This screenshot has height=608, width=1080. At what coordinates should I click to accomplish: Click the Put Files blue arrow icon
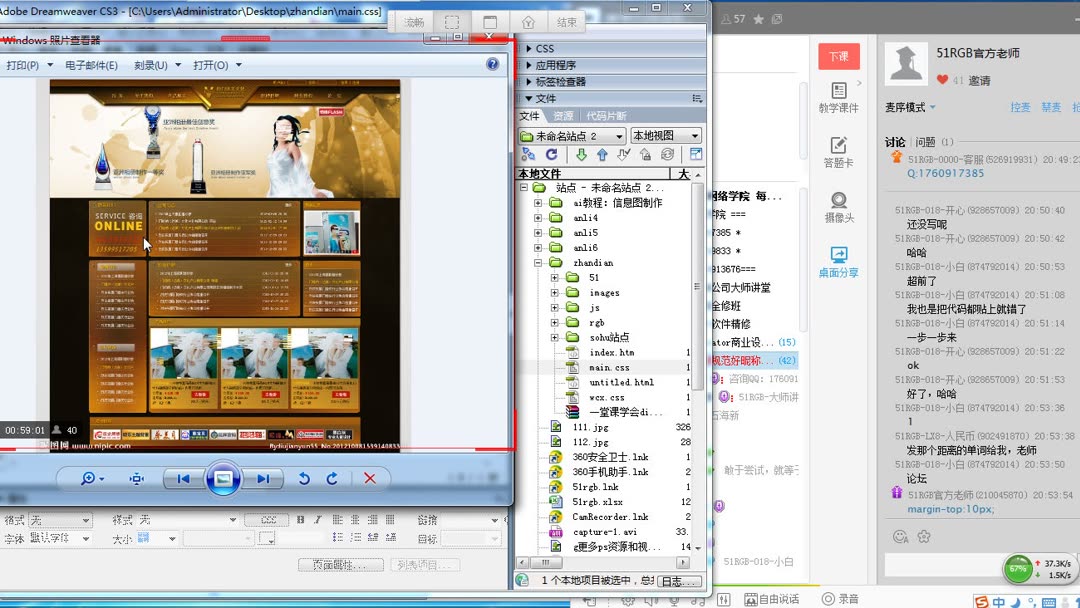602,154
